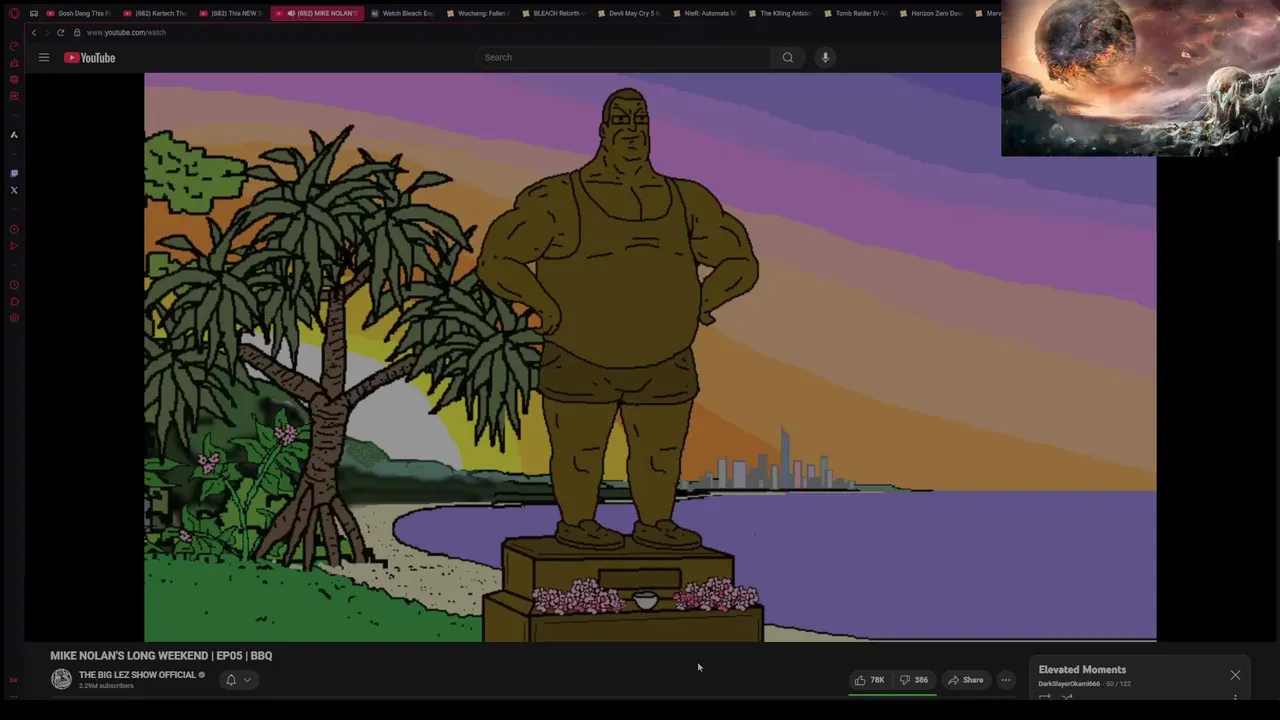Open the YouTube hamburger guide menu

tap(44, 57)
